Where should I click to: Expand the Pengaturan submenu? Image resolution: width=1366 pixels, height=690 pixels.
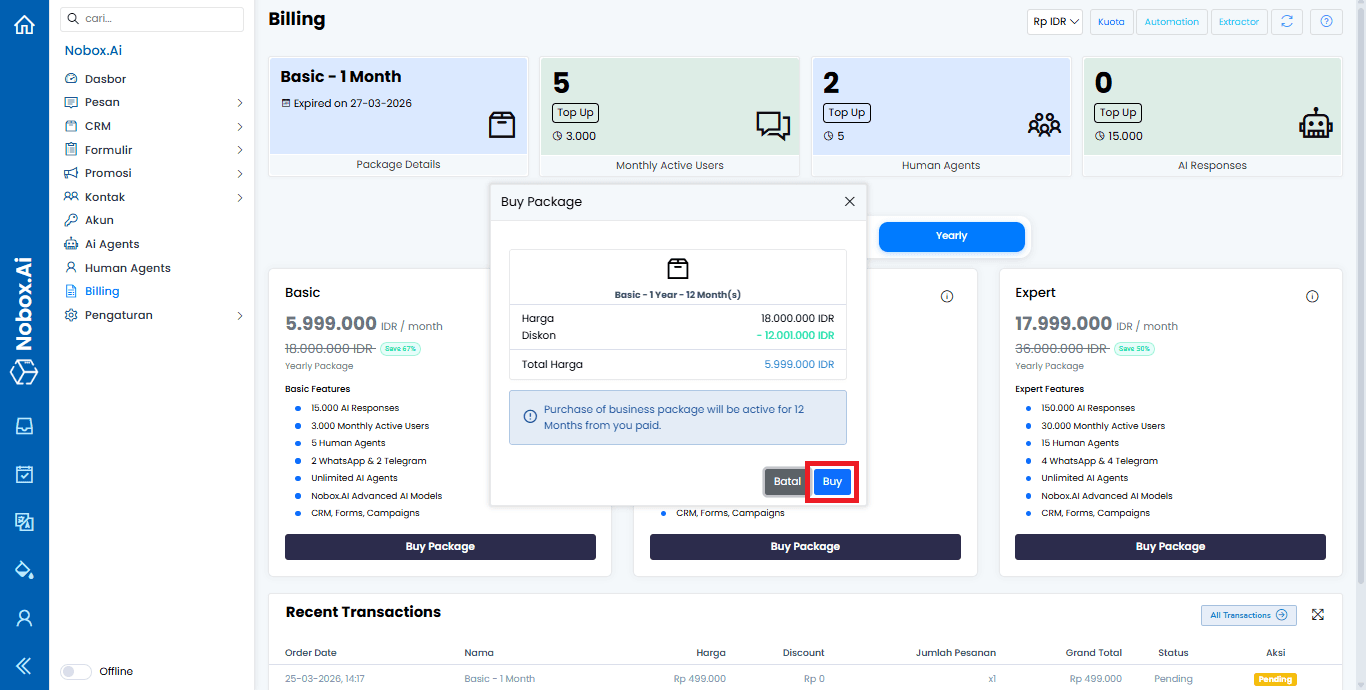coord(240,316)
